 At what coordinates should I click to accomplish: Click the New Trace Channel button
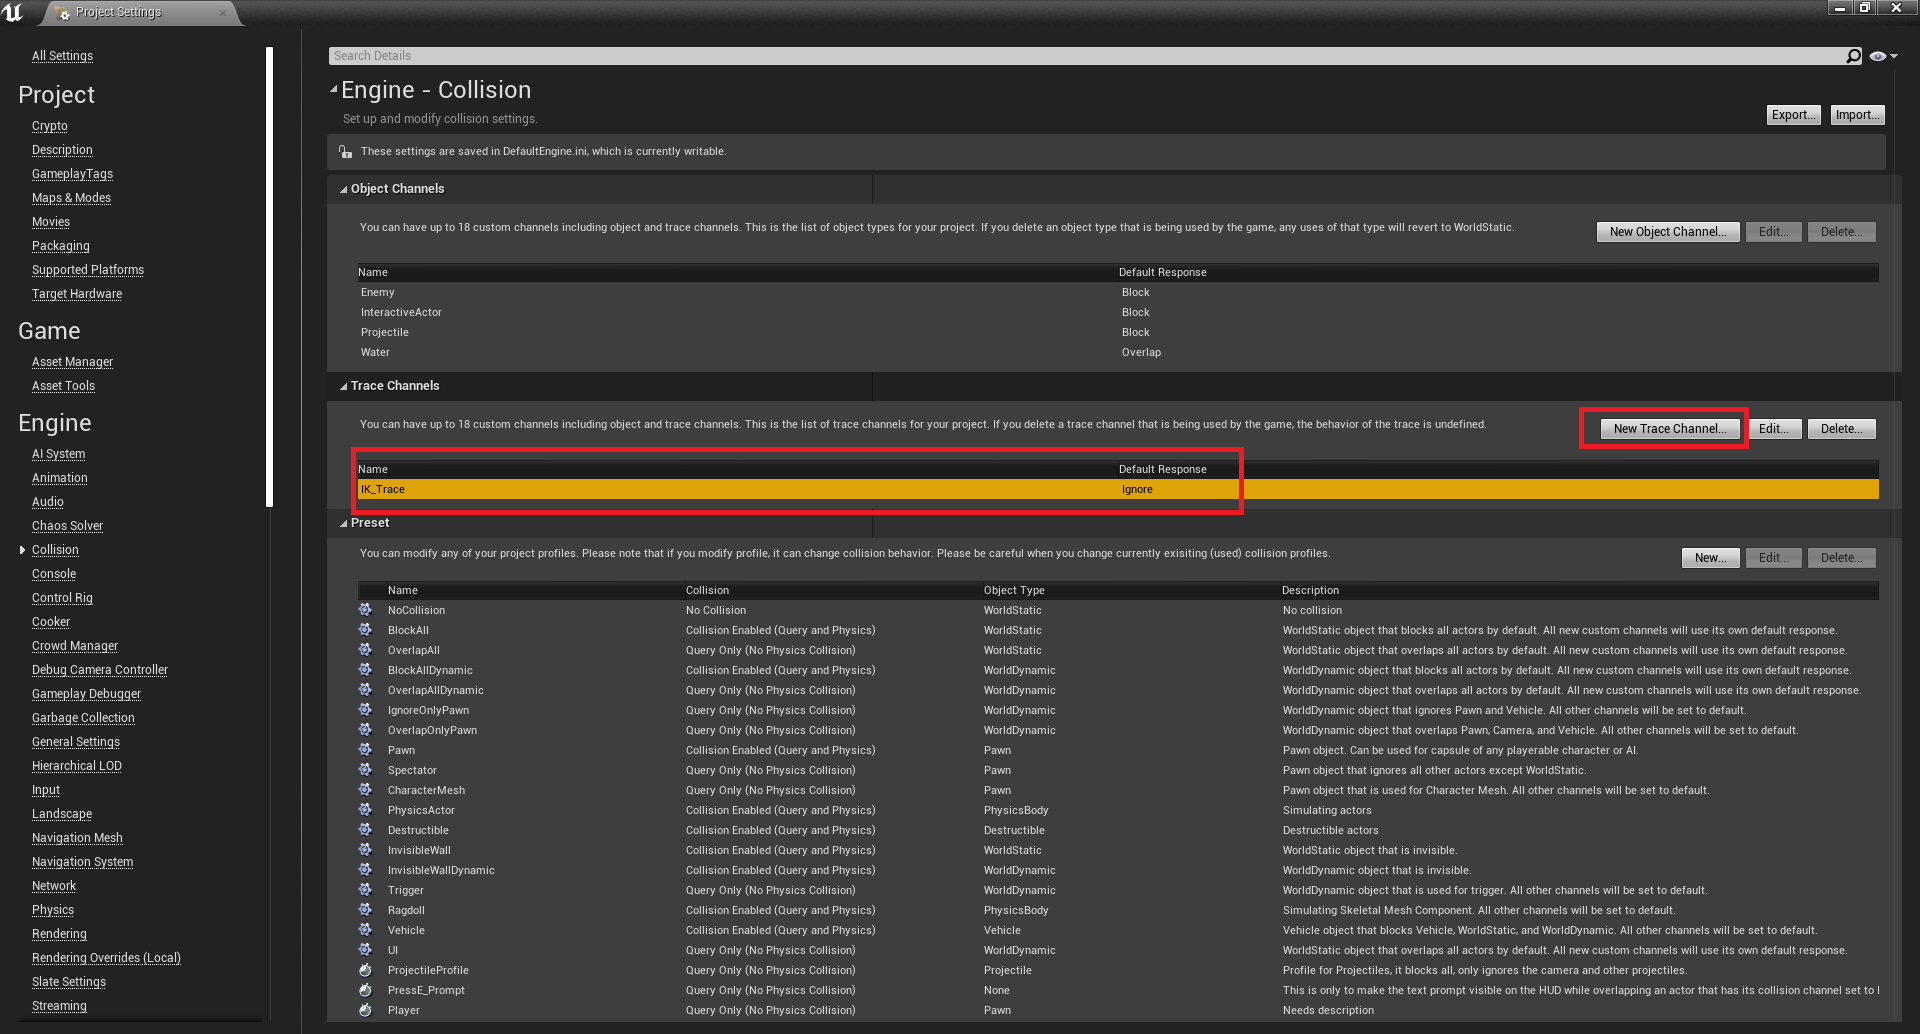1669,429
